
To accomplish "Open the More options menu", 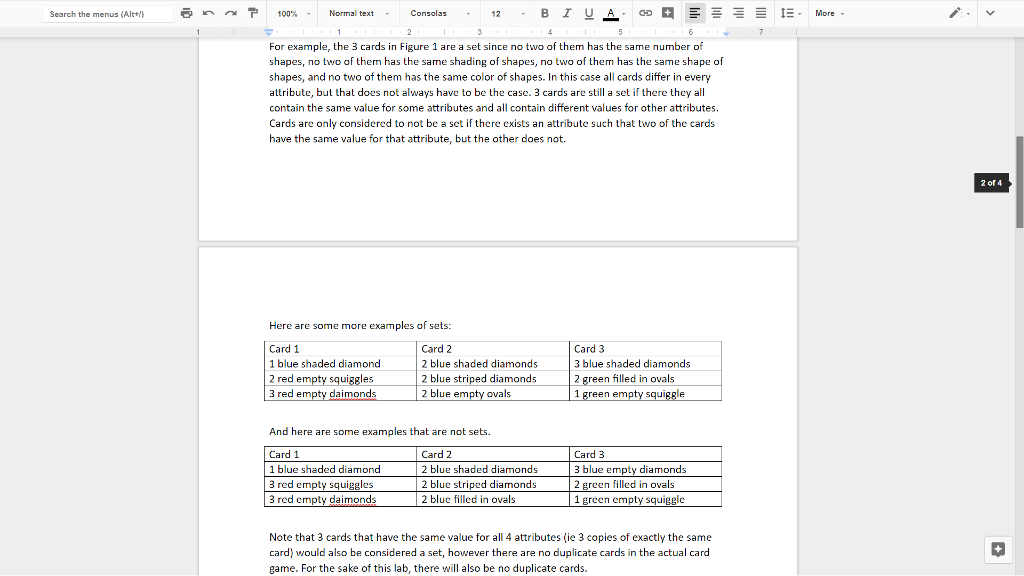I will (828, 13).
